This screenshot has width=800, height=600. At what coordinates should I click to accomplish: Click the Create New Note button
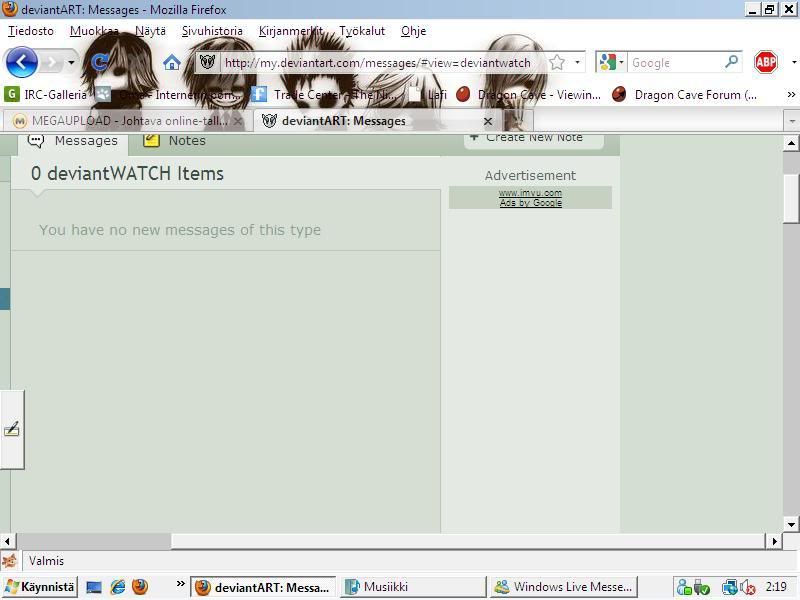534,139
